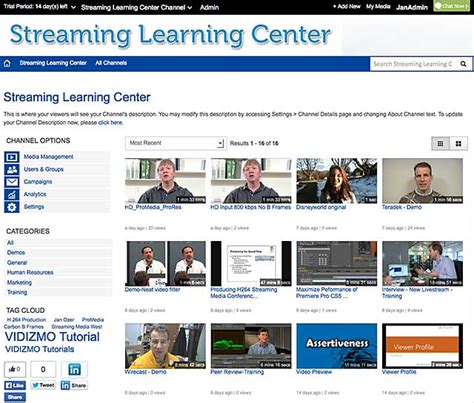The height and width of the screenshot is (403, 474).
Task: Click the Users & Groups people icon
Action: (x=12, y=169)
